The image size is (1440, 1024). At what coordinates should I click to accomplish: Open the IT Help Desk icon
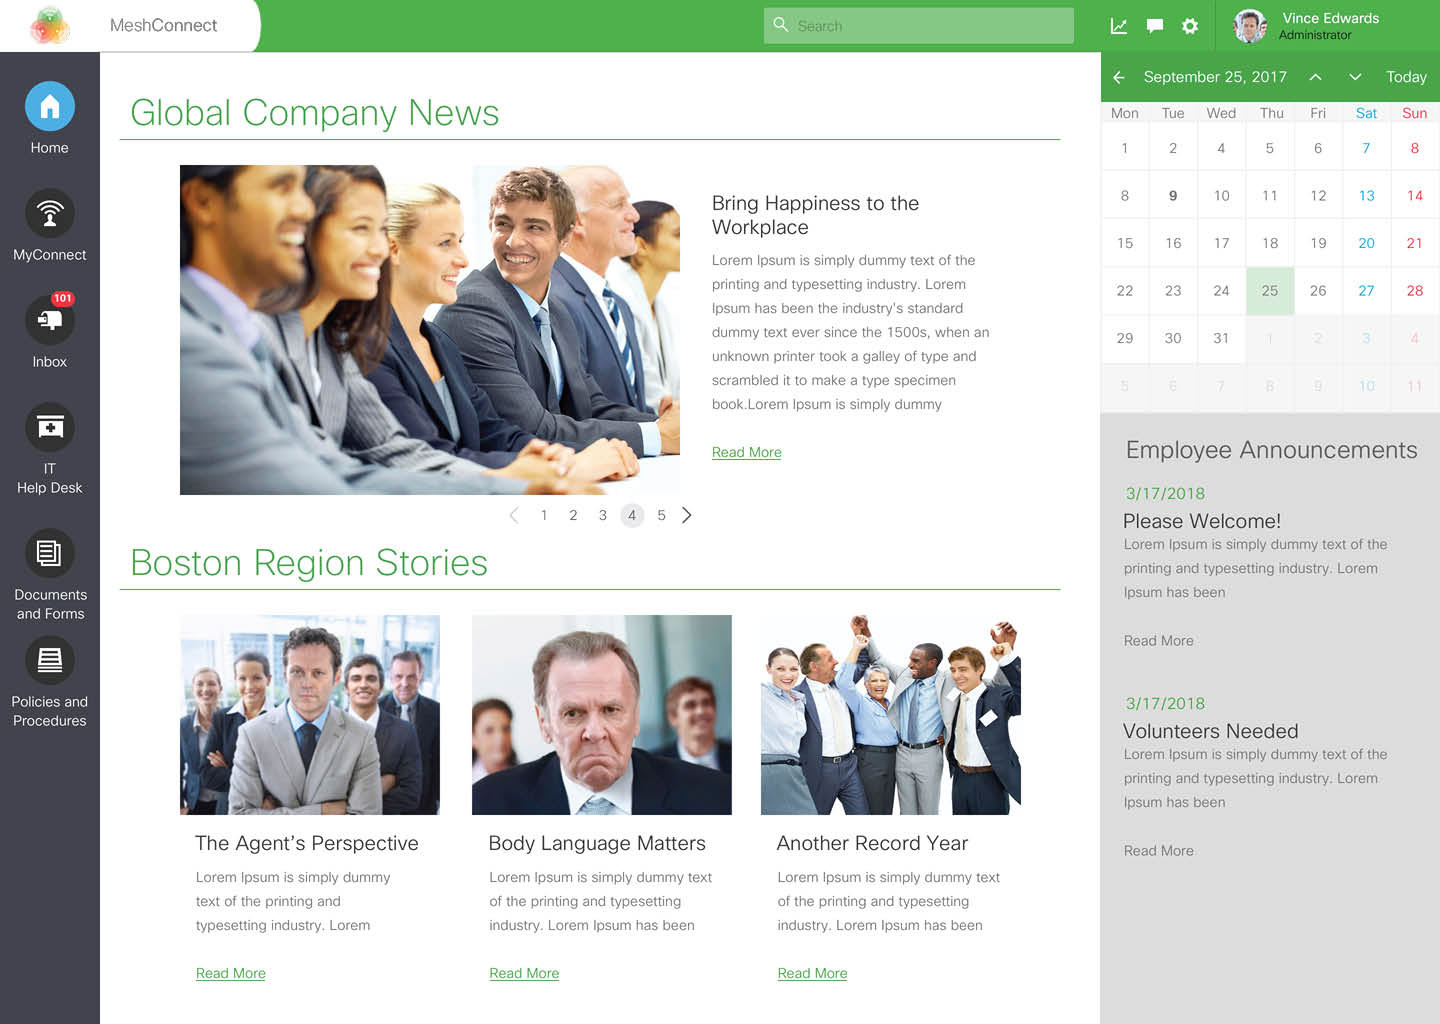pos(49,427)
